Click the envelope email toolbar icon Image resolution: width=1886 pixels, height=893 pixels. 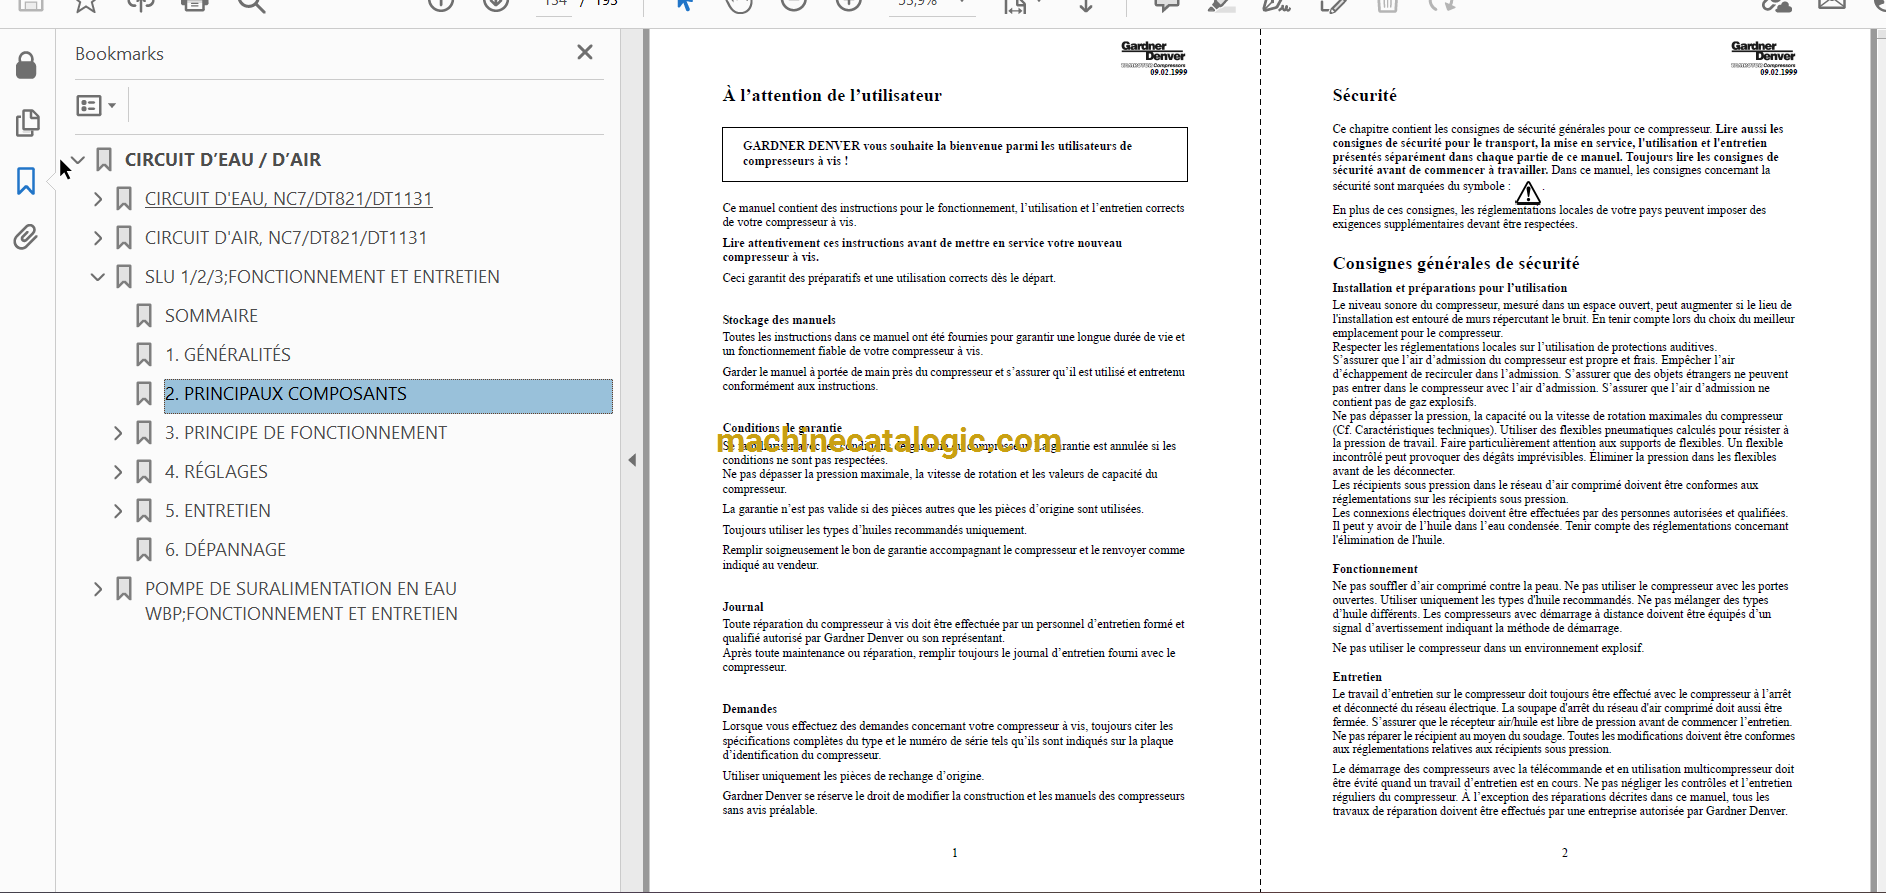pos(1832,5)
